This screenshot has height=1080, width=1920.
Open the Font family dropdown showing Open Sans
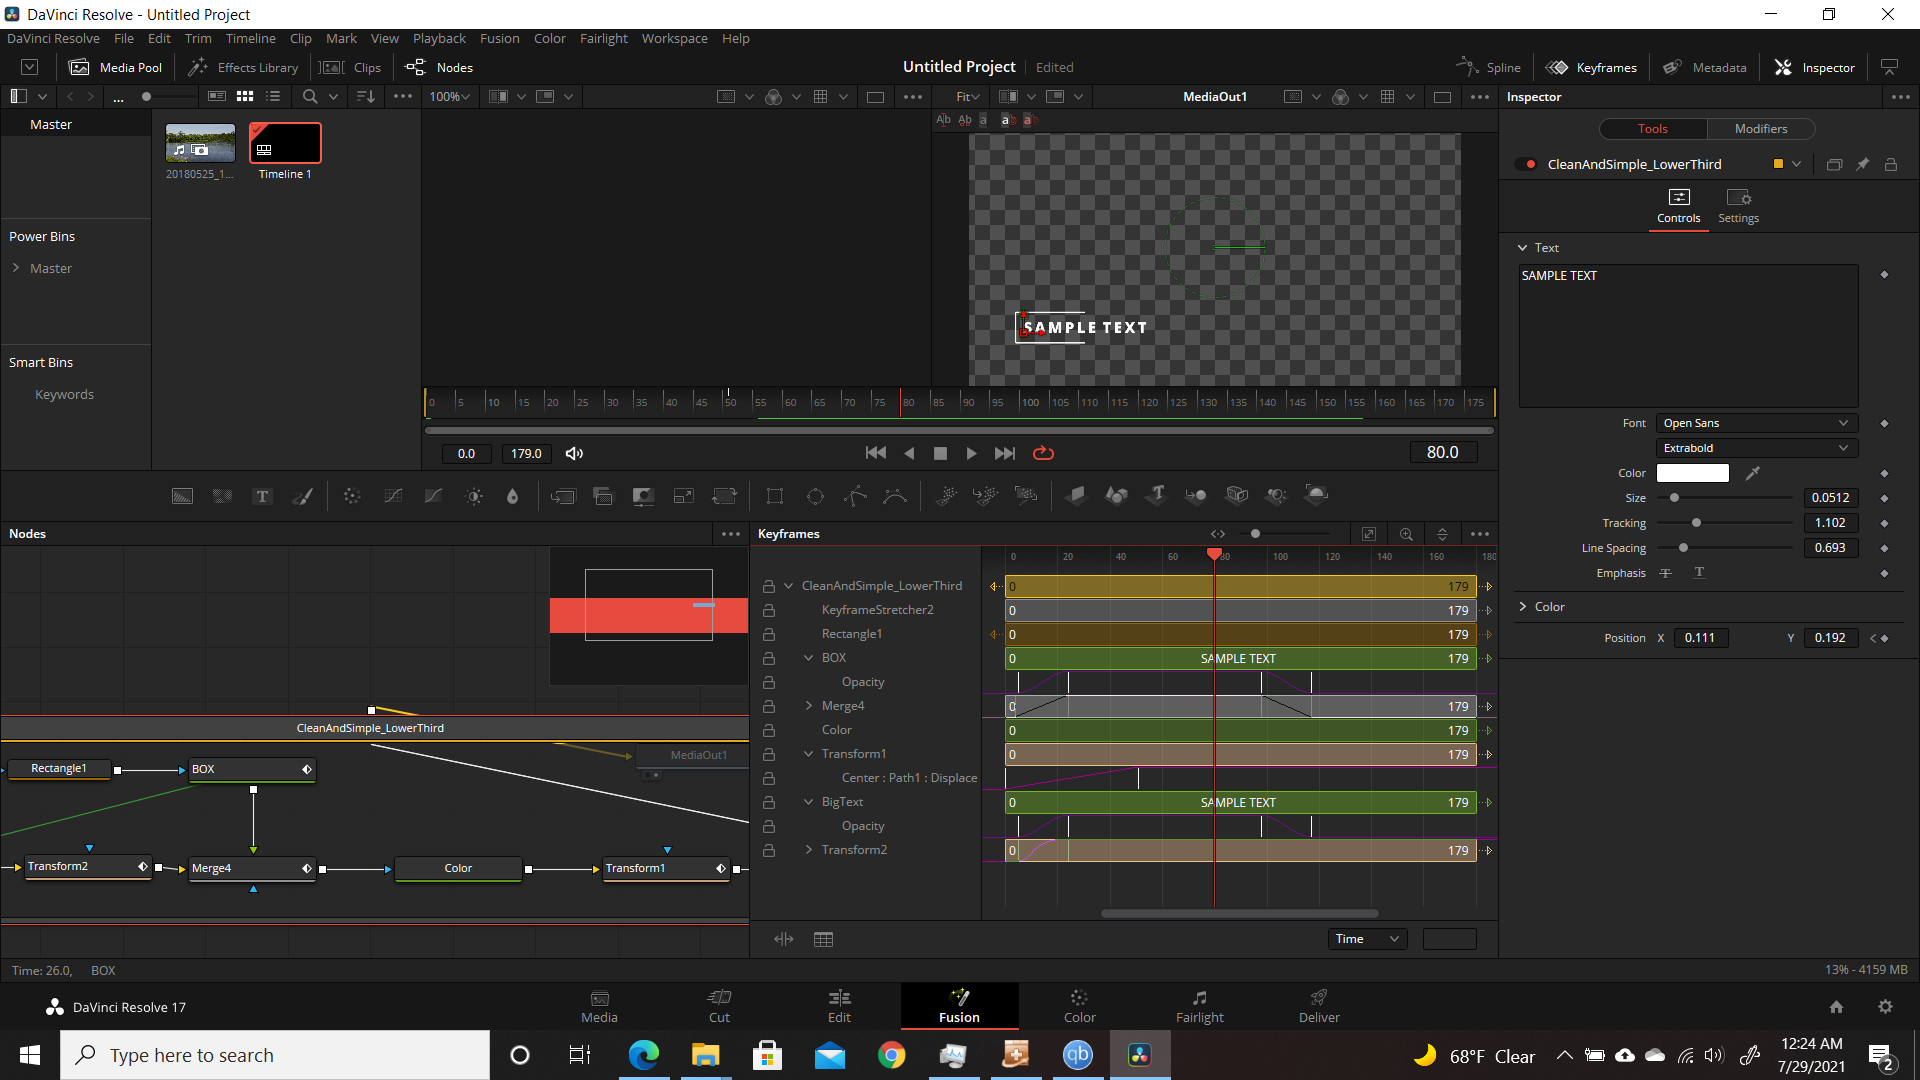point(1756,423)
